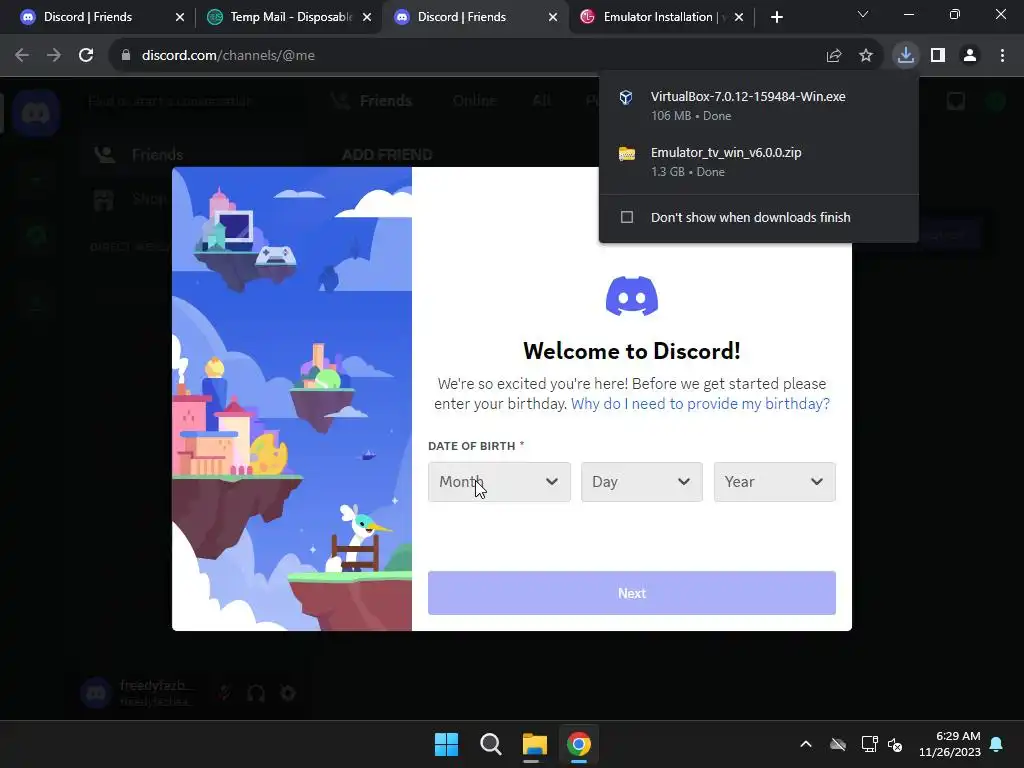Close the Temp Mail tab
Screen dimensions: 1024x768
point(367,17)
